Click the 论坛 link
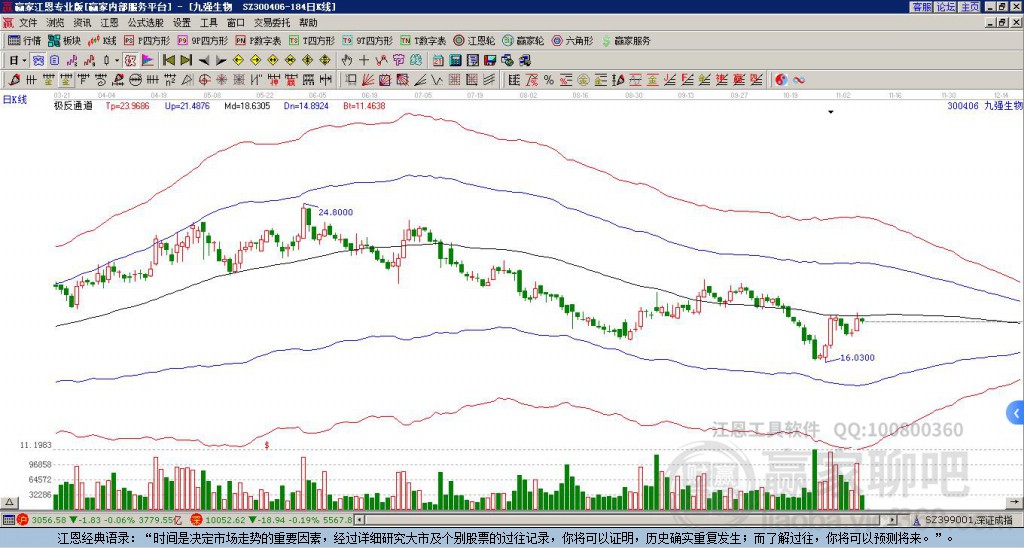The image size is (1024, 548). pyautogui.click(x=945, y=7)
